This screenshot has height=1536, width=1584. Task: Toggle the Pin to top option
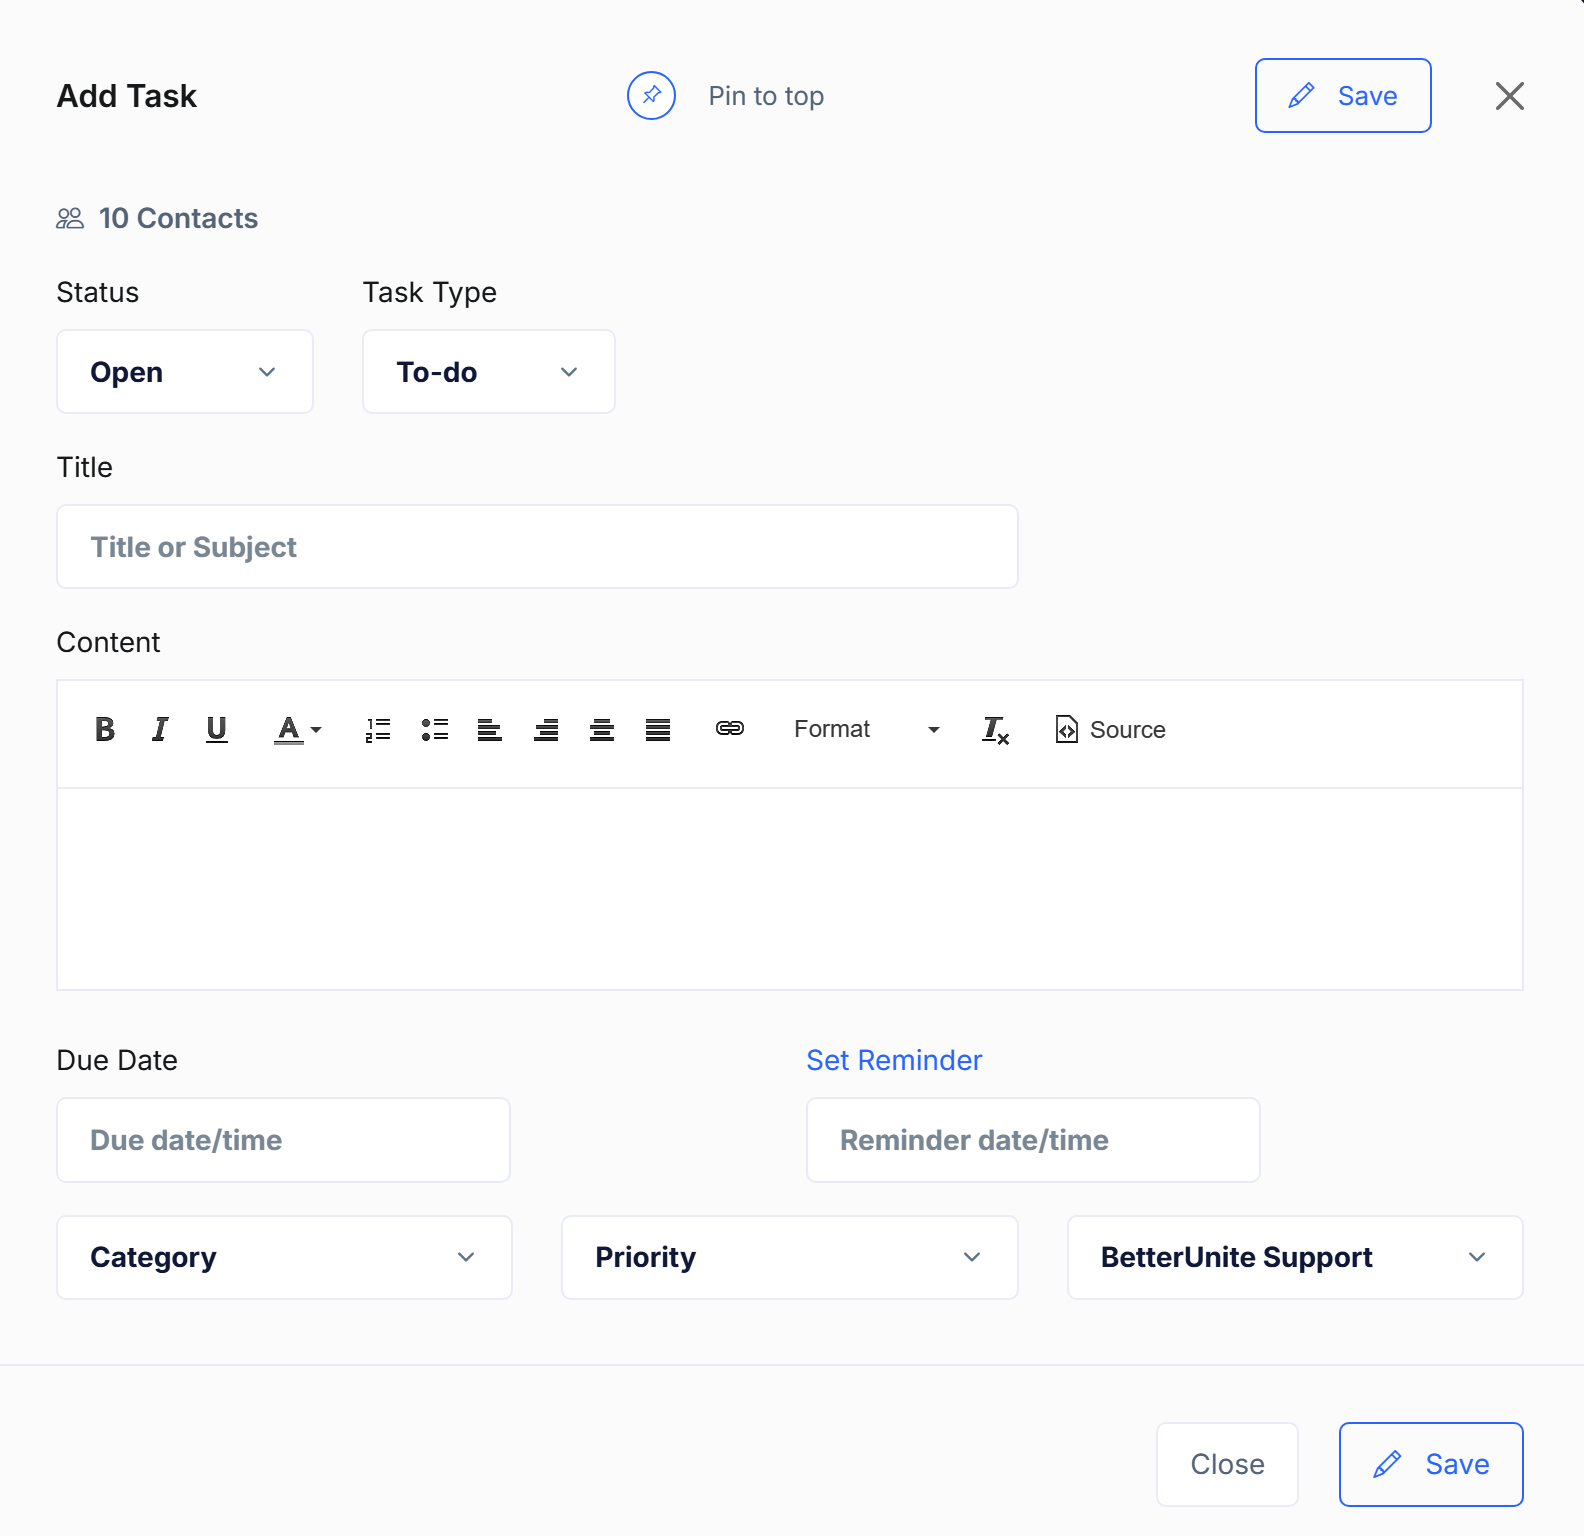point(652,96)
